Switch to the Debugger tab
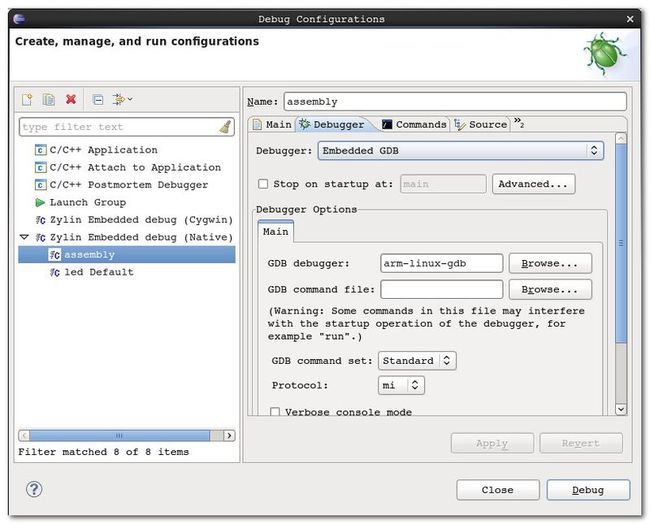 pyautogui.click(x=332, y=124)
